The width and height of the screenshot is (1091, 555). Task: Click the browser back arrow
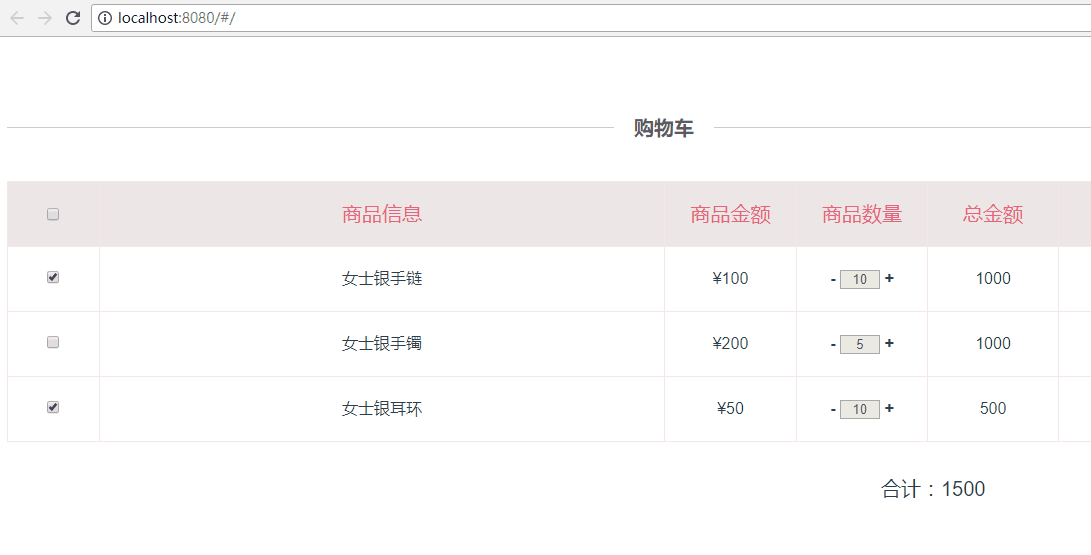pyautogui.click(x=17, y=18)
